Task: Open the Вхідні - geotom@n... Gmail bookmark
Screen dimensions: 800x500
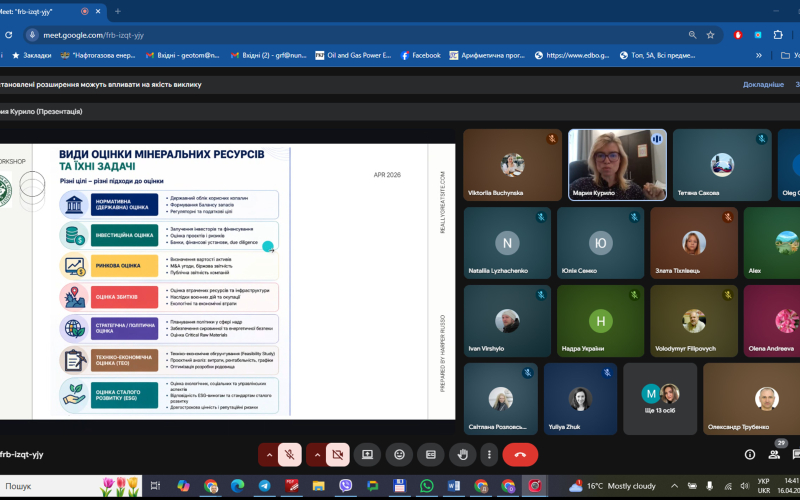Action: pyautogui.click(x=183, y=55)
